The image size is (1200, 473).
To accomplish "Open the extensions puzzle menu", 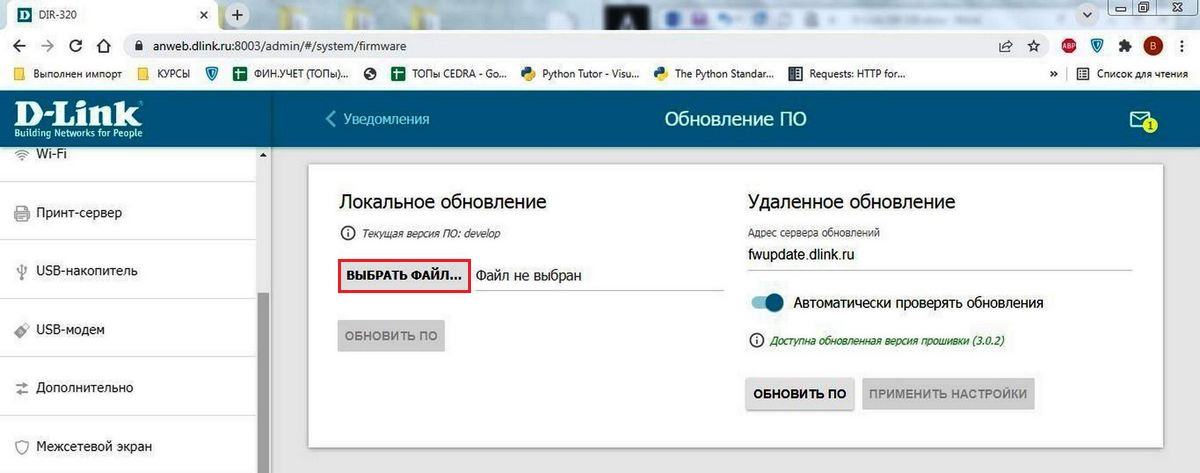I will click(x=1125, y=45).
